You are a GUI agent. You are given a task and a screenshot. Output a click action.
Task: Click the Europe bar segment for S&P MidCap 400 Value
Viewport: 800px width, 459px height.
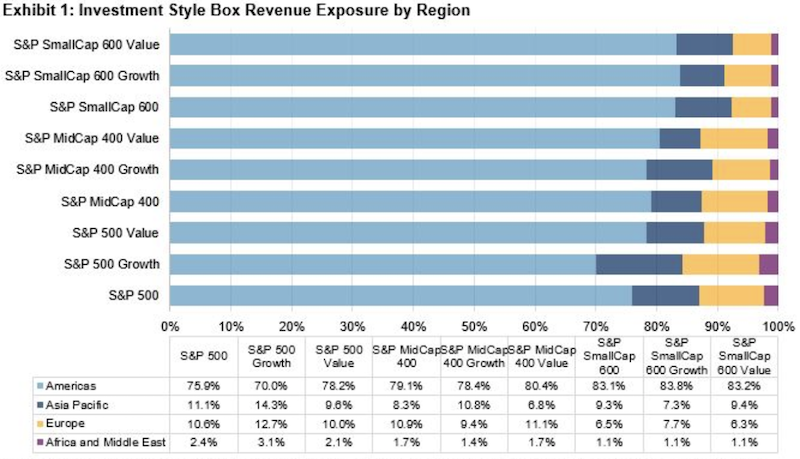(734, 138)
